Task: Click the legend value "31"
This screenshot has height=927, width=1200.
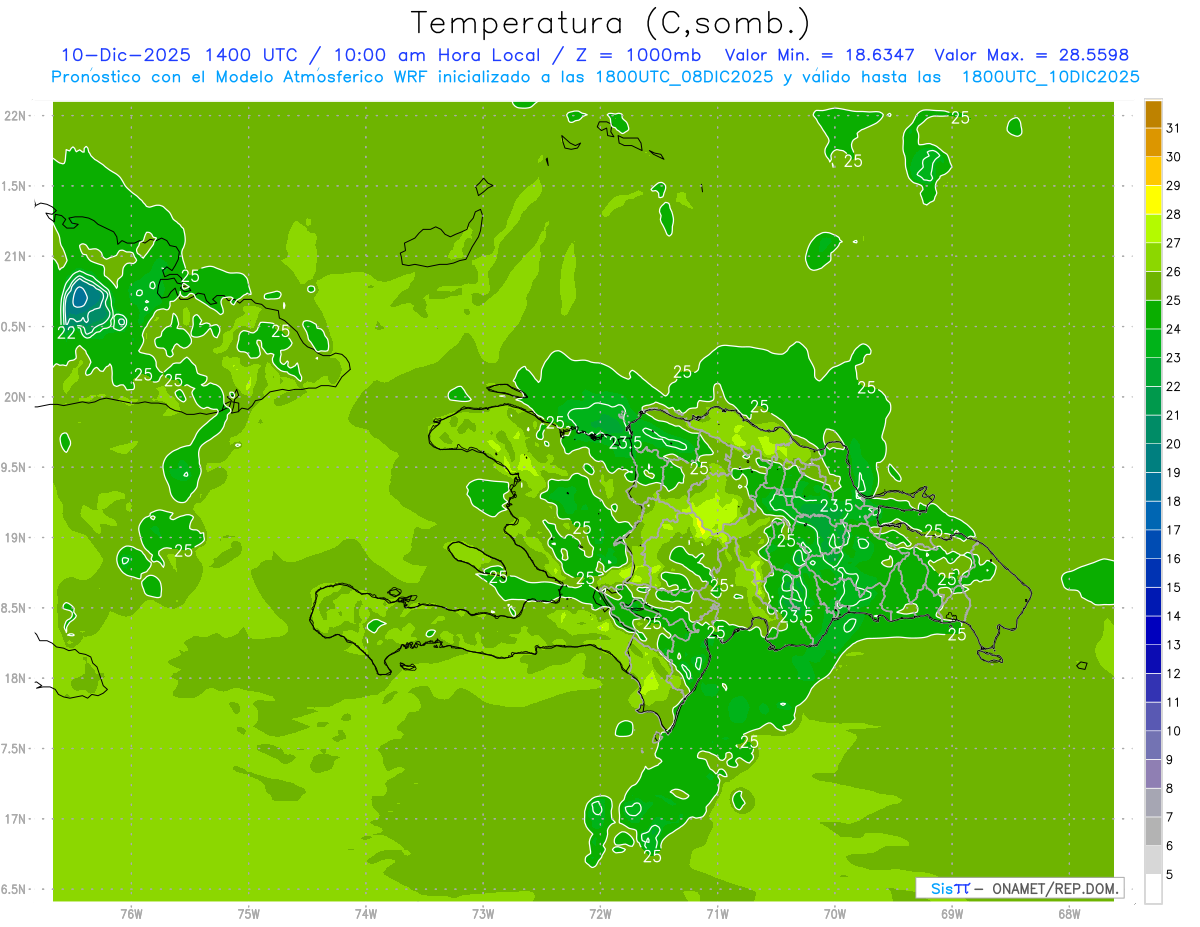Action: point(1173,128)
